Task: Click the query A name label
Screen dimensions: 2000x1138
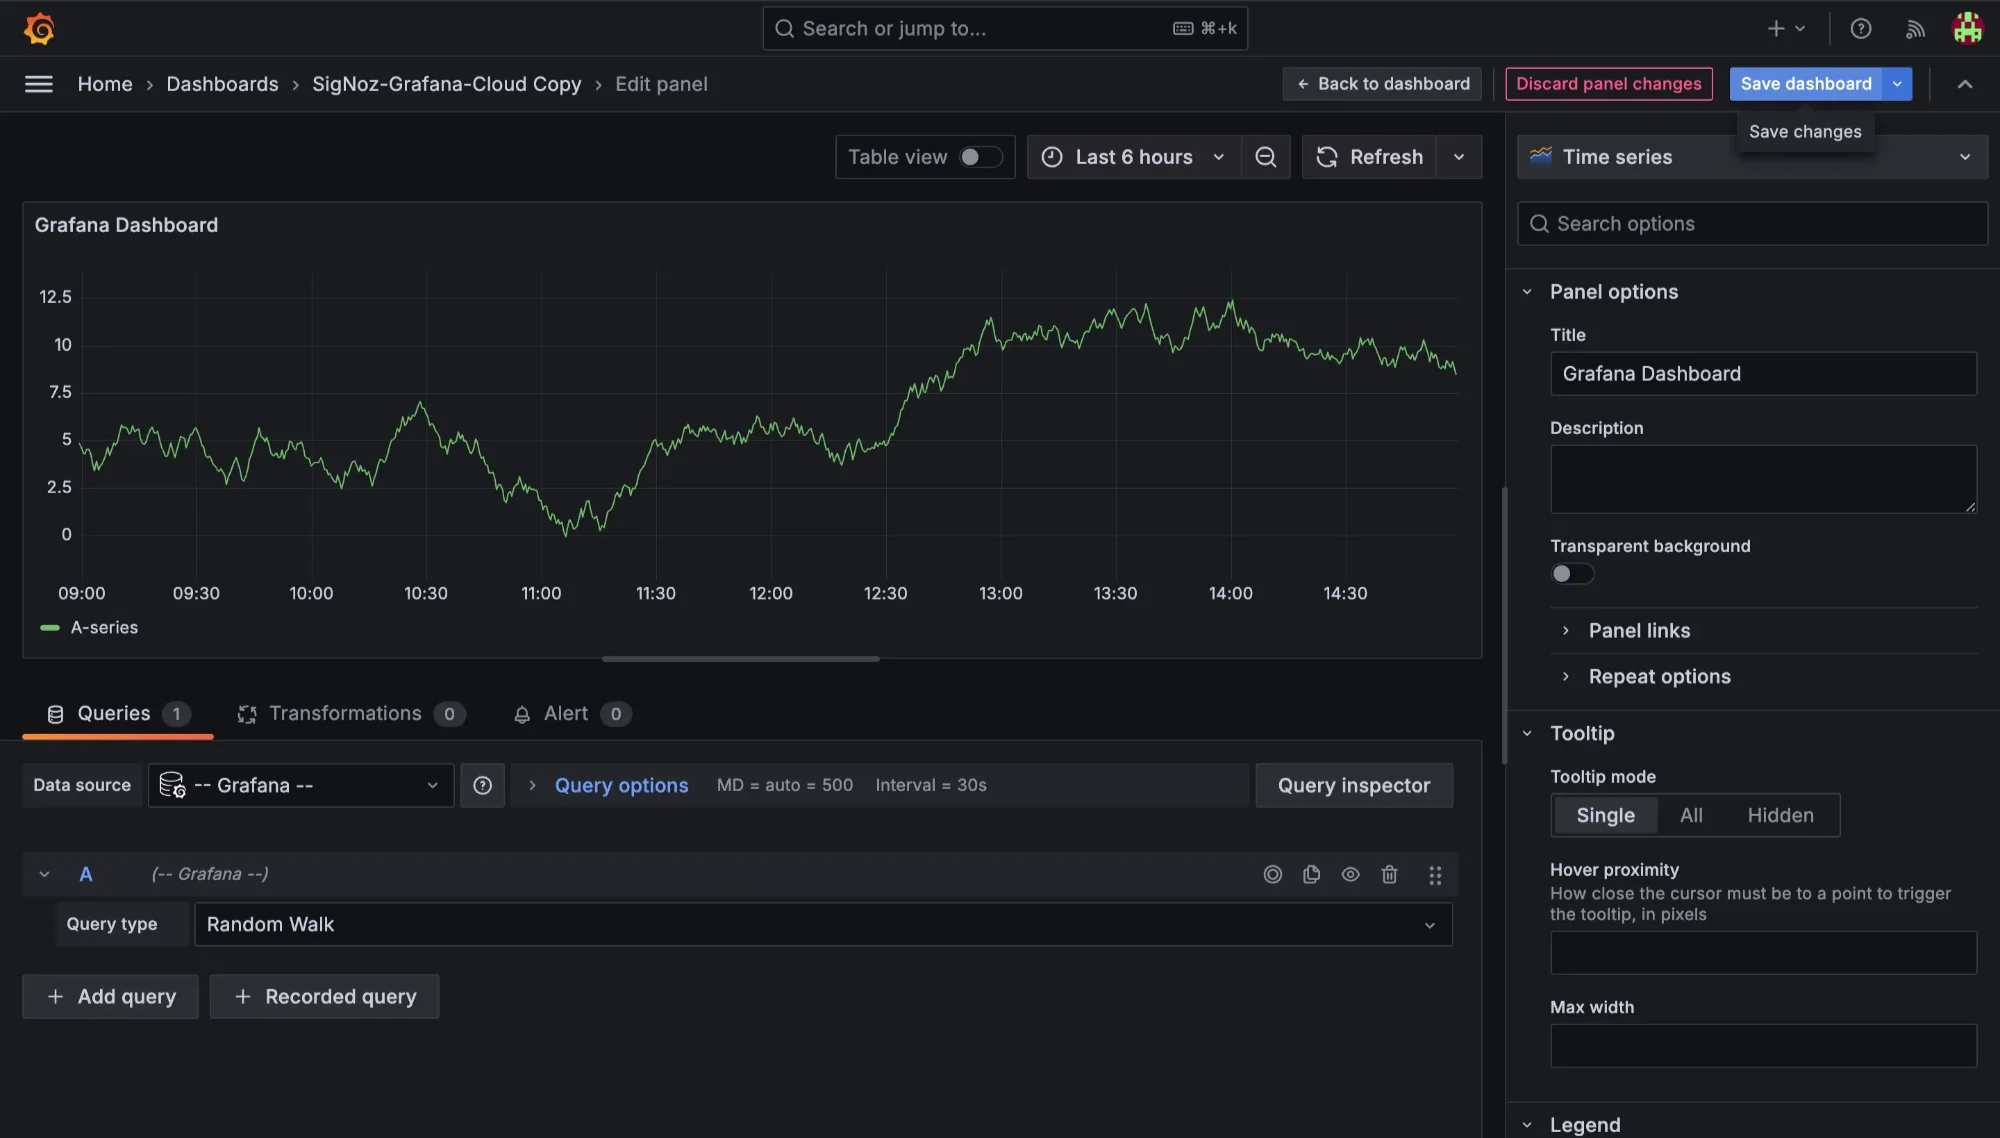Action: click(86, 875)
